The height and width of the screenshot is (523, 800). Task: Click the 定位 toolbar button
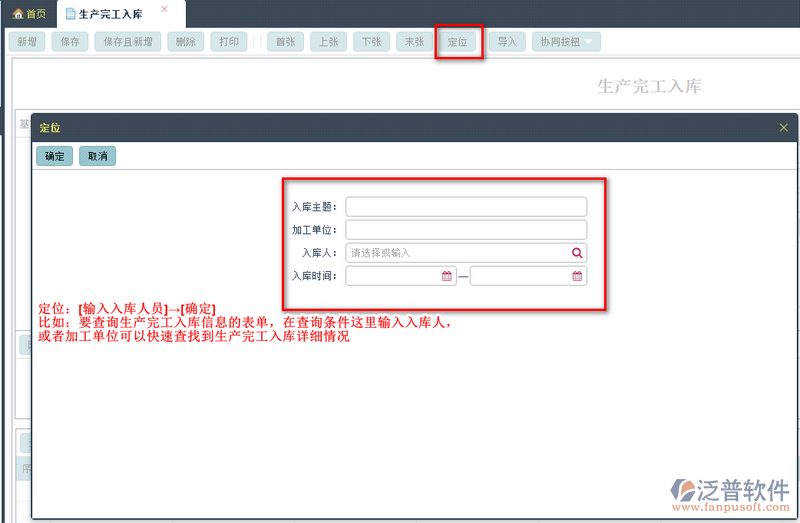point(458,42)
